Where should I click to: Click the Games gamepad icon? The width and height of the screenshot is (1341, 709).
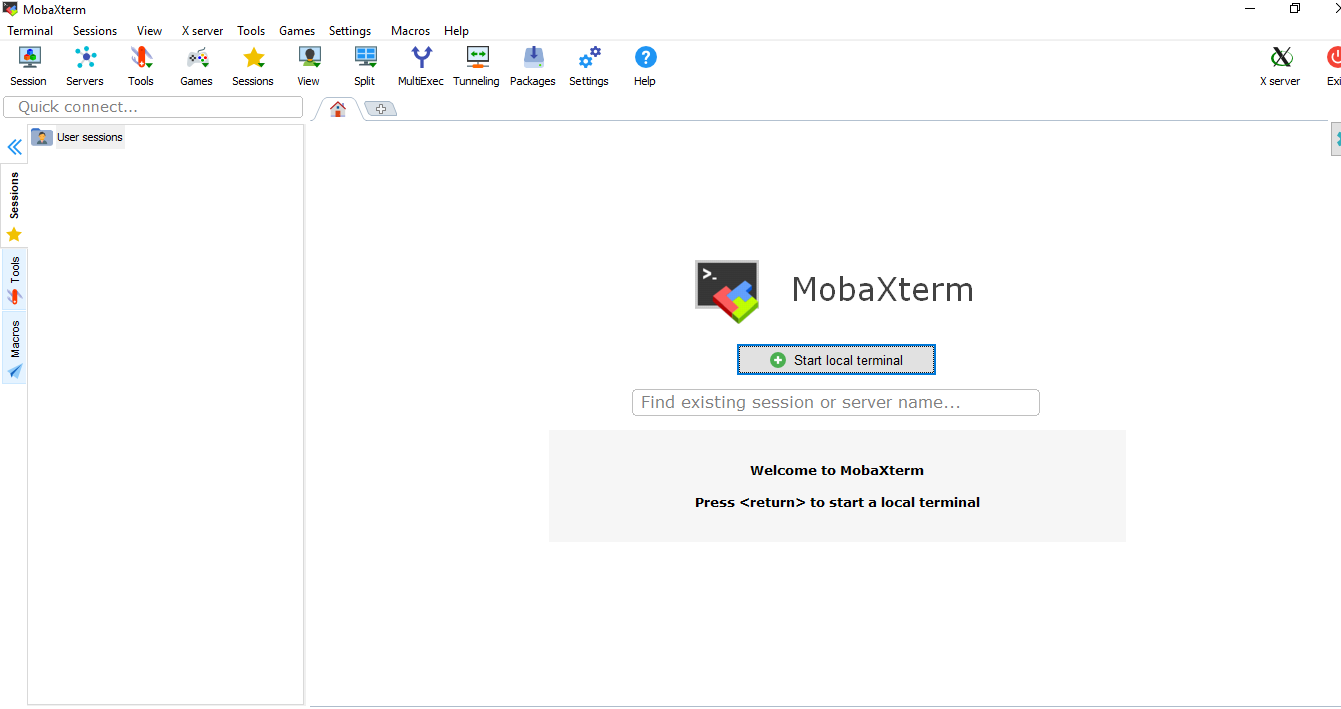[197, 66]
